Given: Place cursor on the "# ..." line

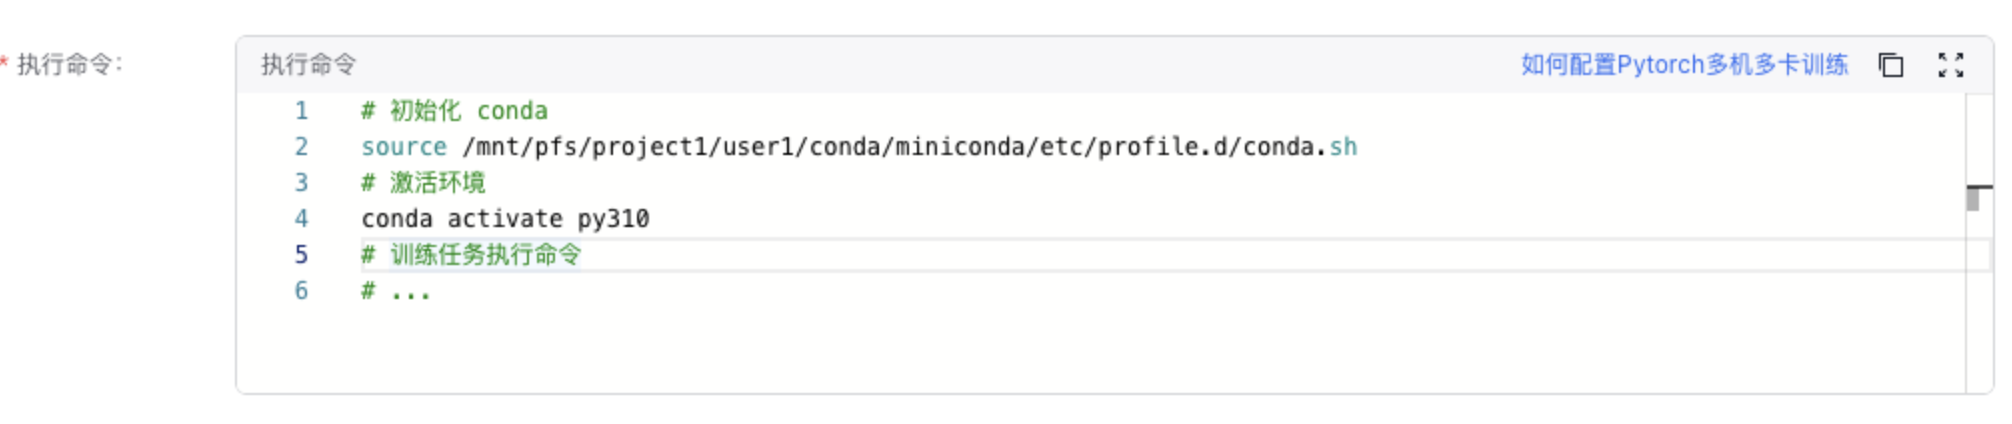Looking at the screenshot, I should [x=397, y=291].
